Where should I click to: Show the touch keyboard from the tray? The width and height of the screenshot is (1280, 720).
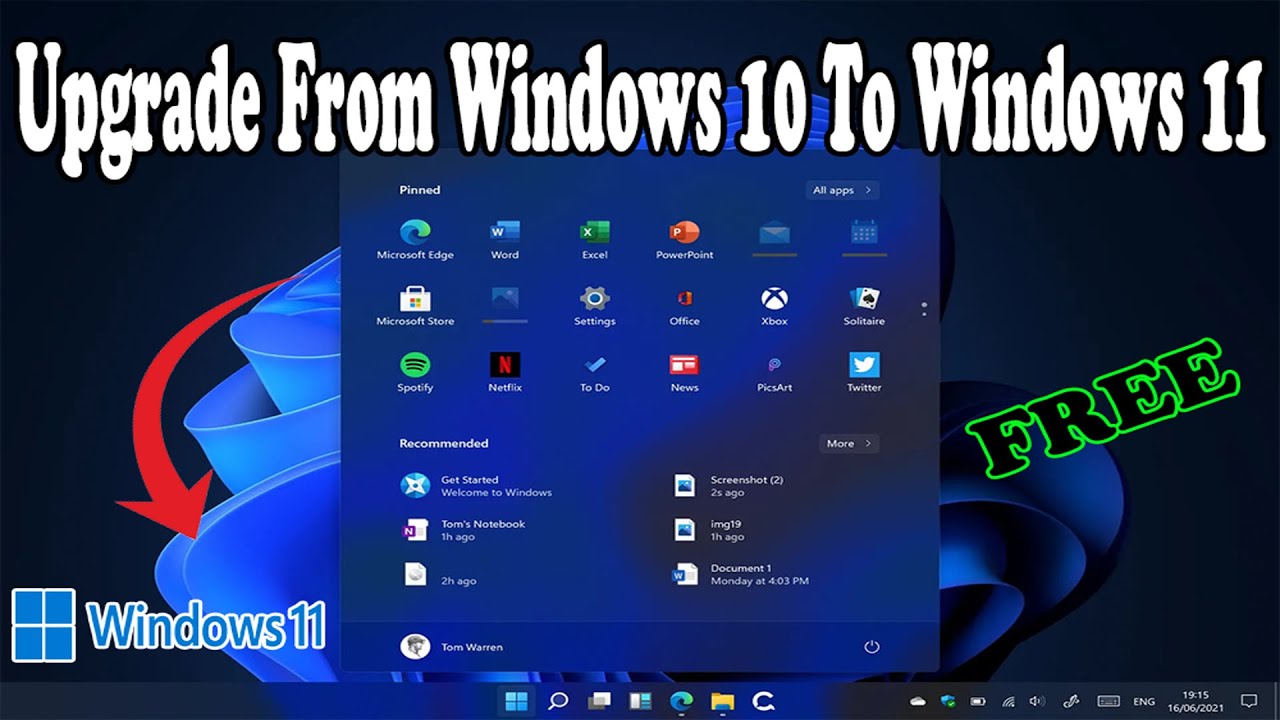pos(1108,701)
